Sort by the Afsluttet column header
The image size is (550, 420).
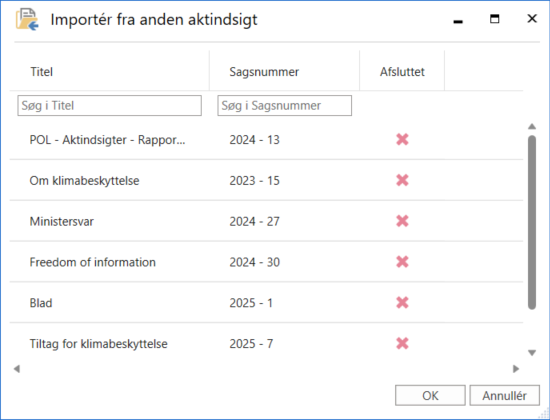coord(402,72)
